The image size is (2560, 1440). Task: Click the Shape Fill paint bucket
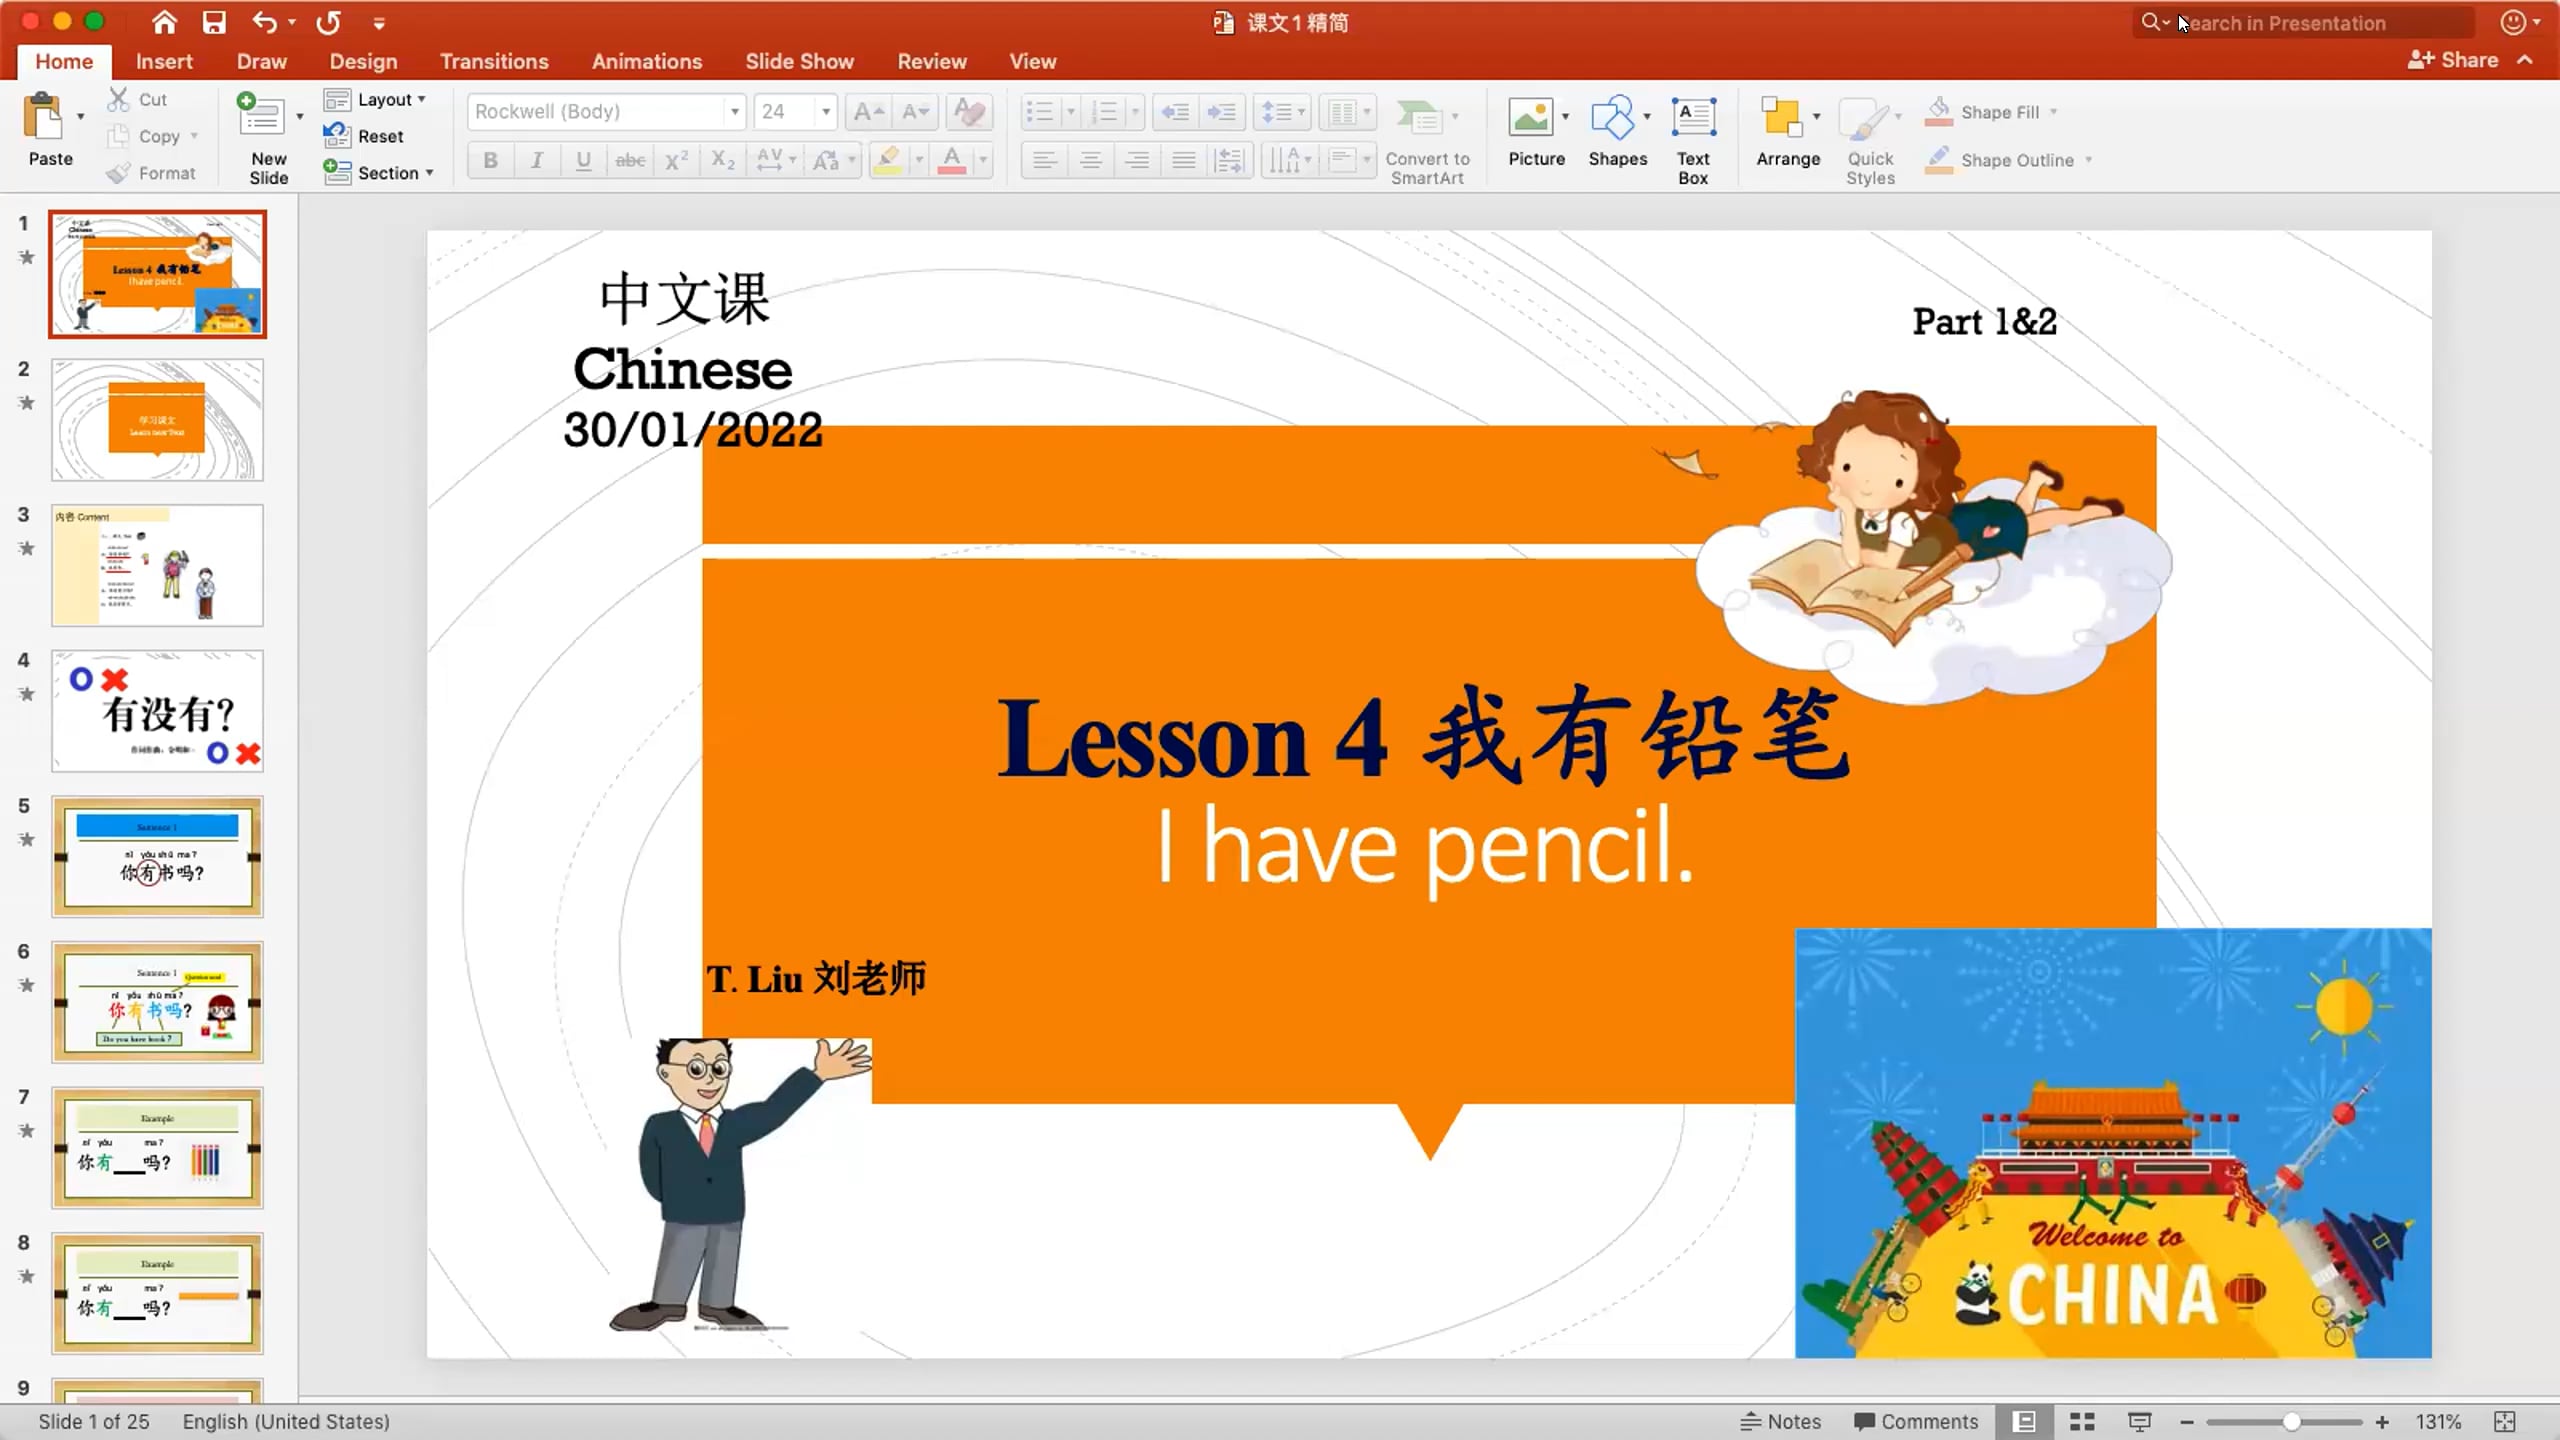[x=1939, y=111]
